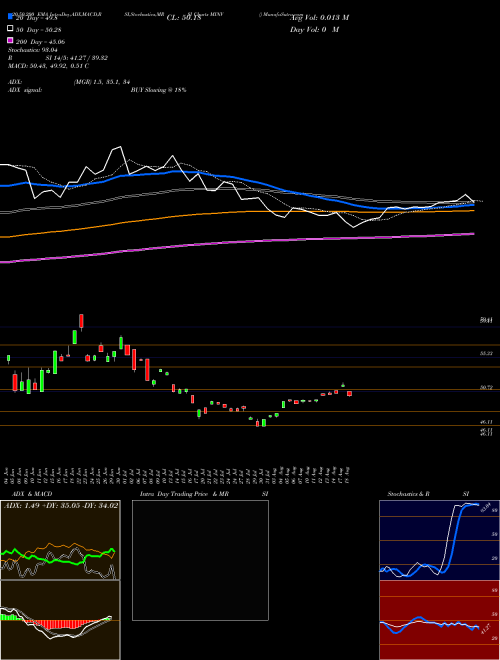The height and width of the screenshot is (660, 500).
Task: Select the Stochastics & RSI panel title
Action: click(428, 494)
